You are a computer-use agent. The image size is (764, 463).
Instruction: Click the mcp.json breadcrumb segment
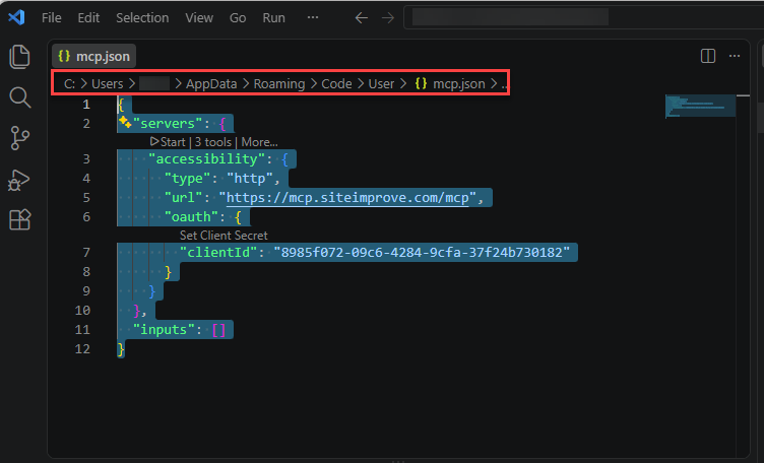coord(450,84)
